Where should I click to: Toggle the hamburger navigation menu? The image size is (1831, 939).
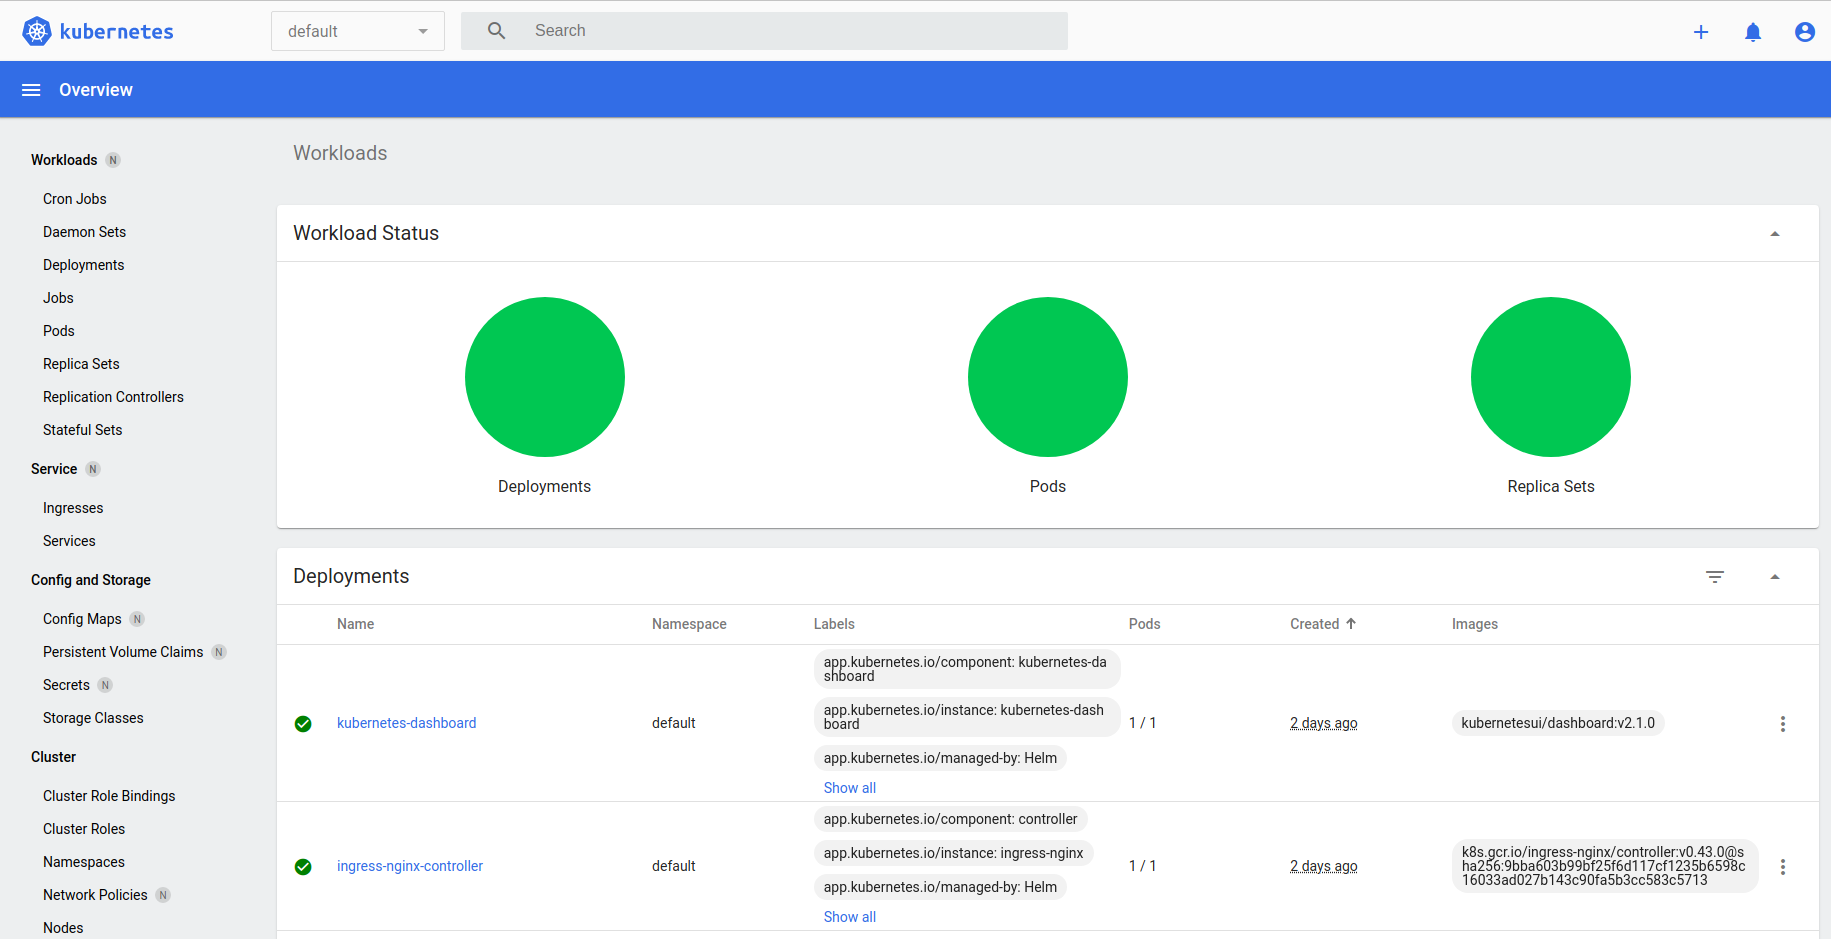(31, 90)
